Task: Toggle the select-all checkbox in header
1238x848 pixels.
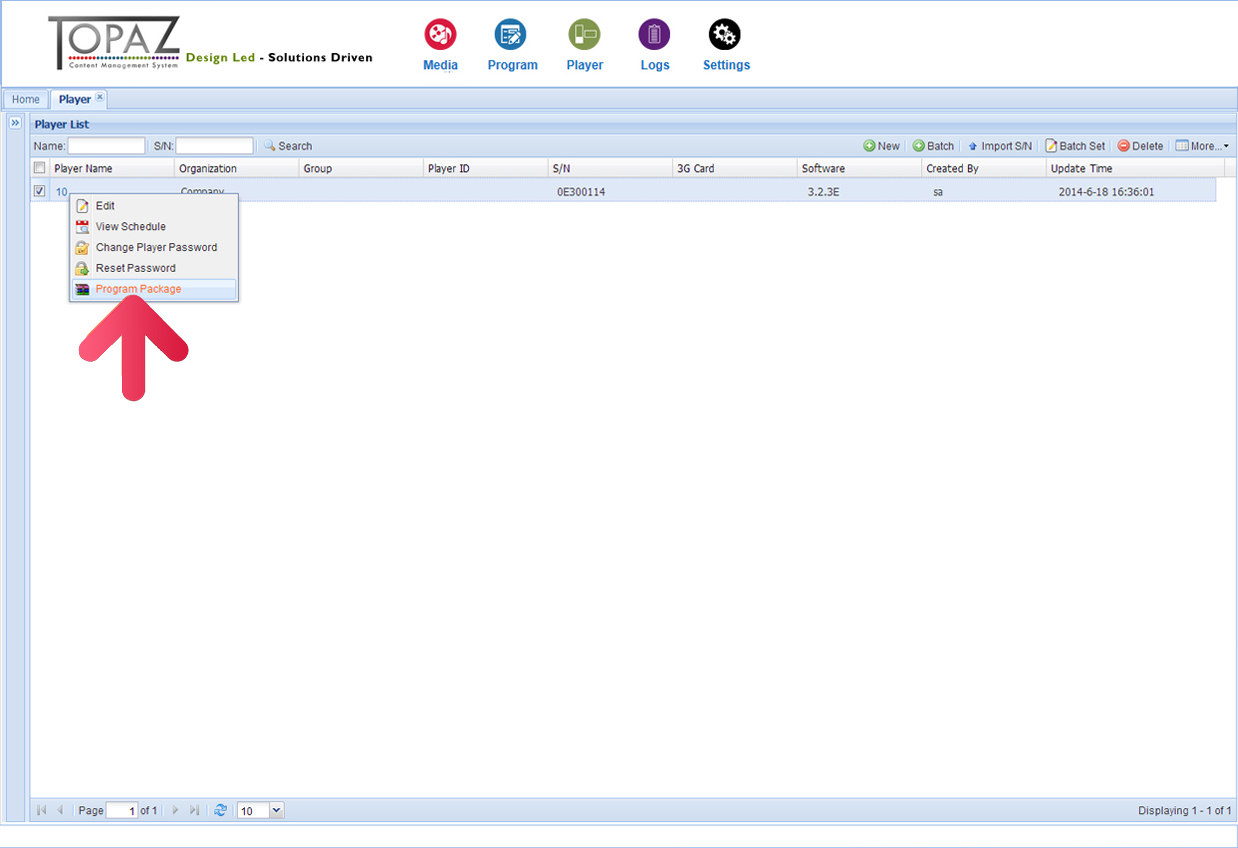Action: (x=40, y=168)
